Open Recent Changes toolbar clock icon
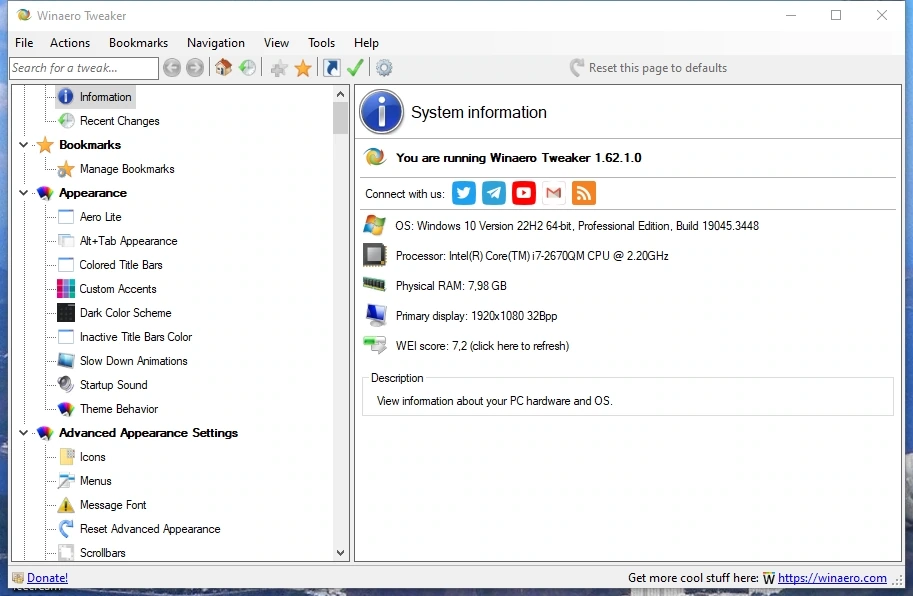 tap(247, 68)
